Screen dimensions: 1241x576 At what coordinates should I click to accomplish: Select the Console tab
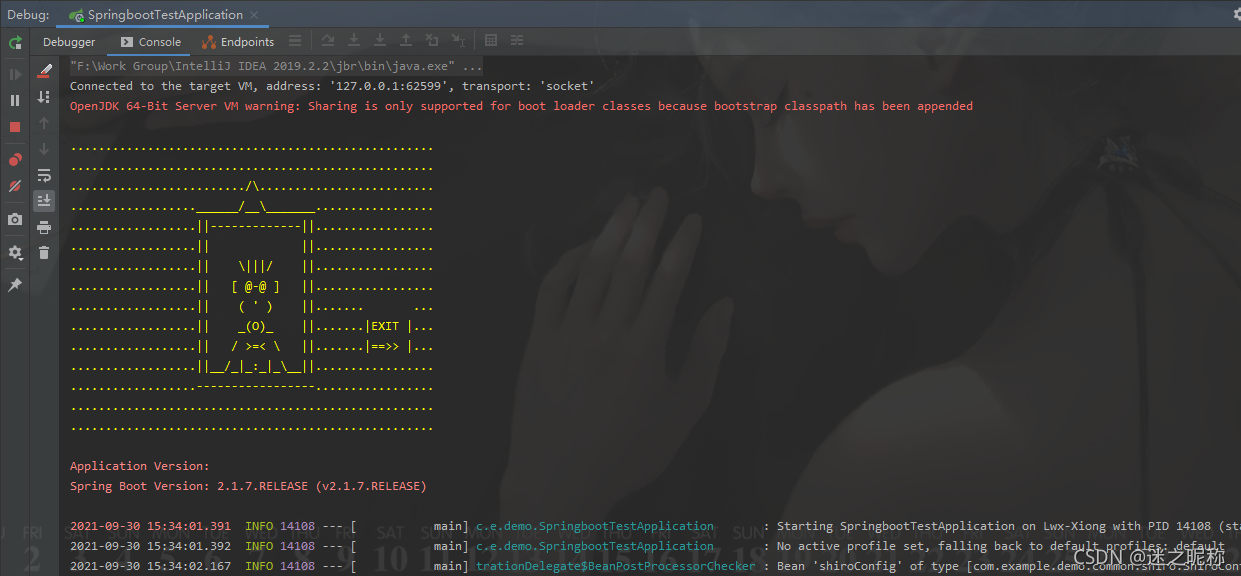(151, 42)
